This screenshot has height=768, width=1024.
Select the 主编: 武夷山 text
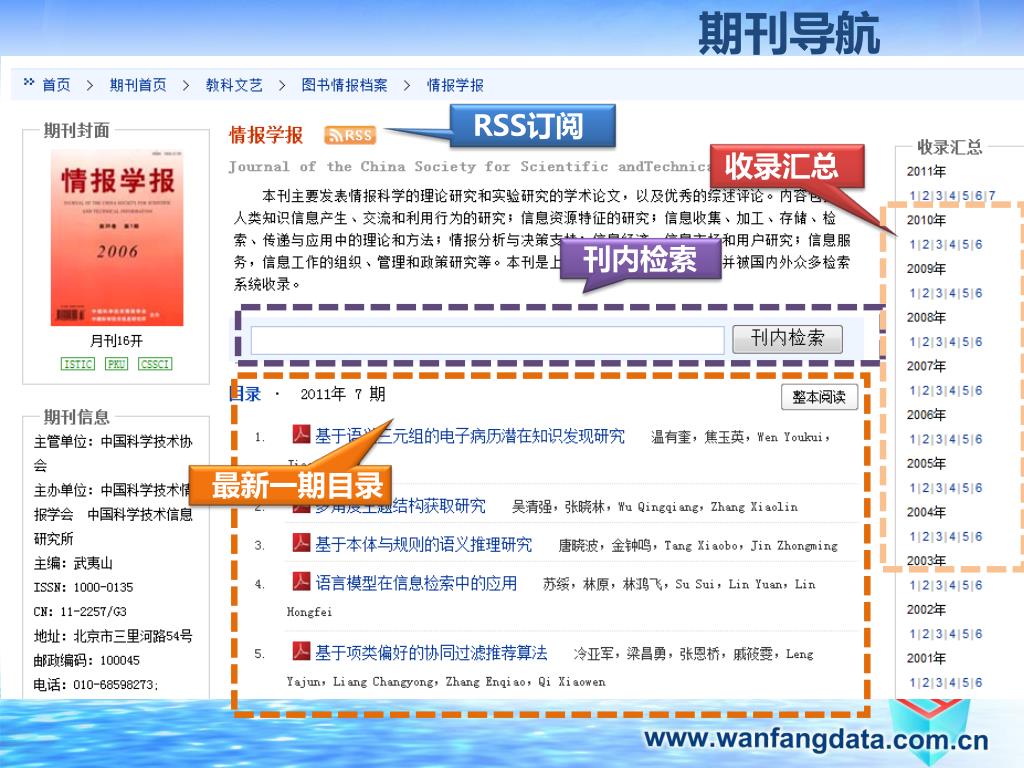(x=73, y=563)
